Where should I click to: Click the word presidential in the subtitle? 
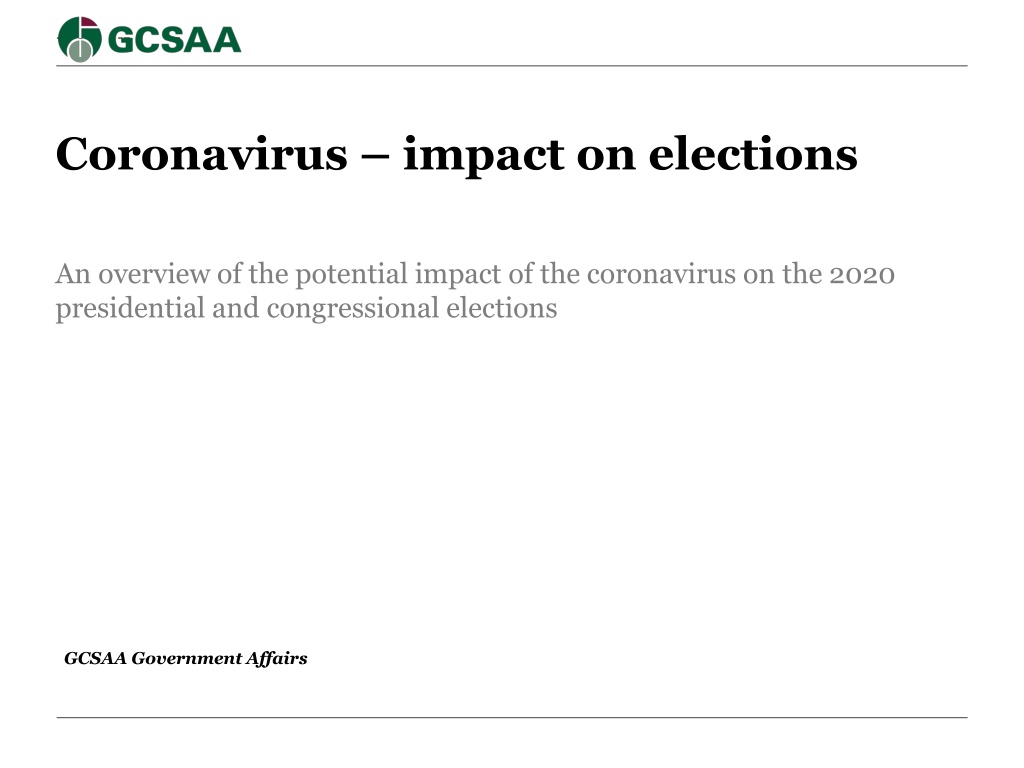tap(130, 309)
